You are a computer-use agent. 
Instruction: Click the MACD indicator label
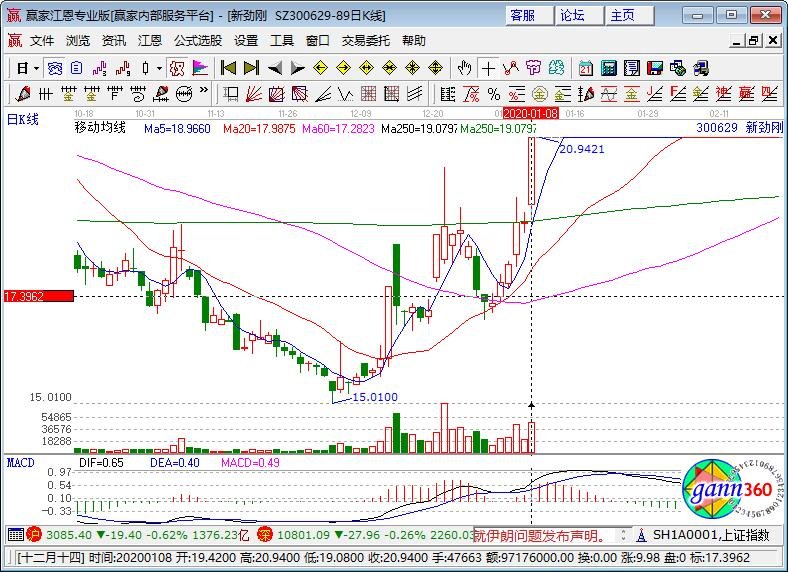click(x=21, y=462)
